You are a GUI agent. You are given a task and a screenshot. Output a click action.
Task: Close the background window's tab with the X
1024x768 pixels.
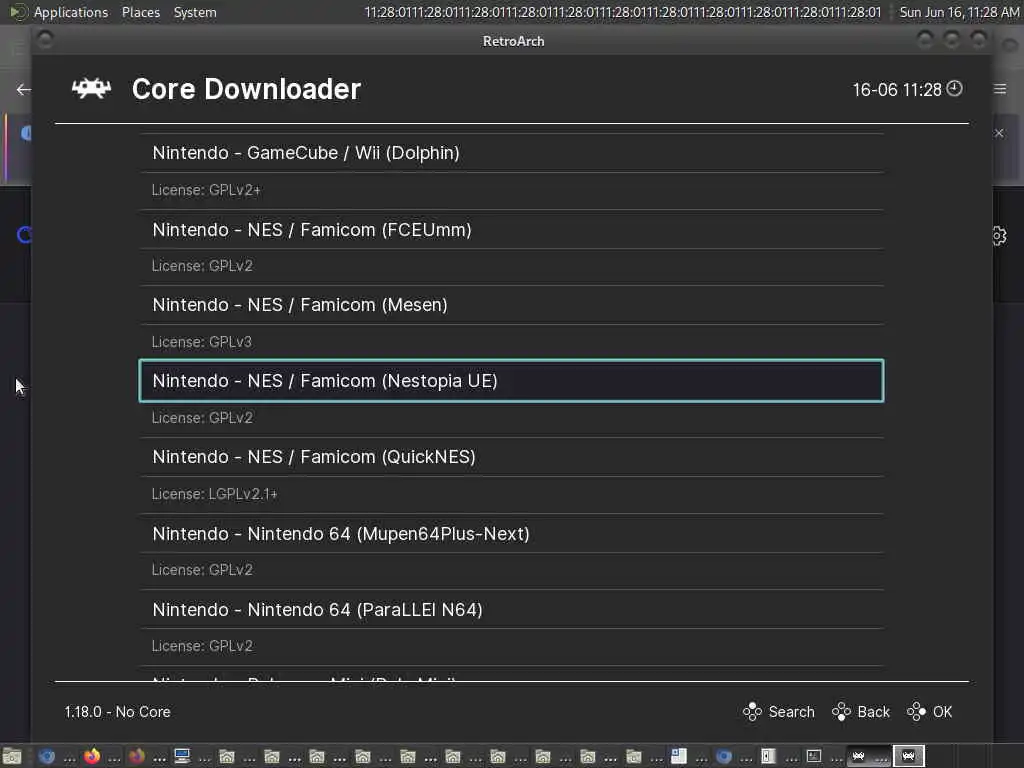[999, 133]
